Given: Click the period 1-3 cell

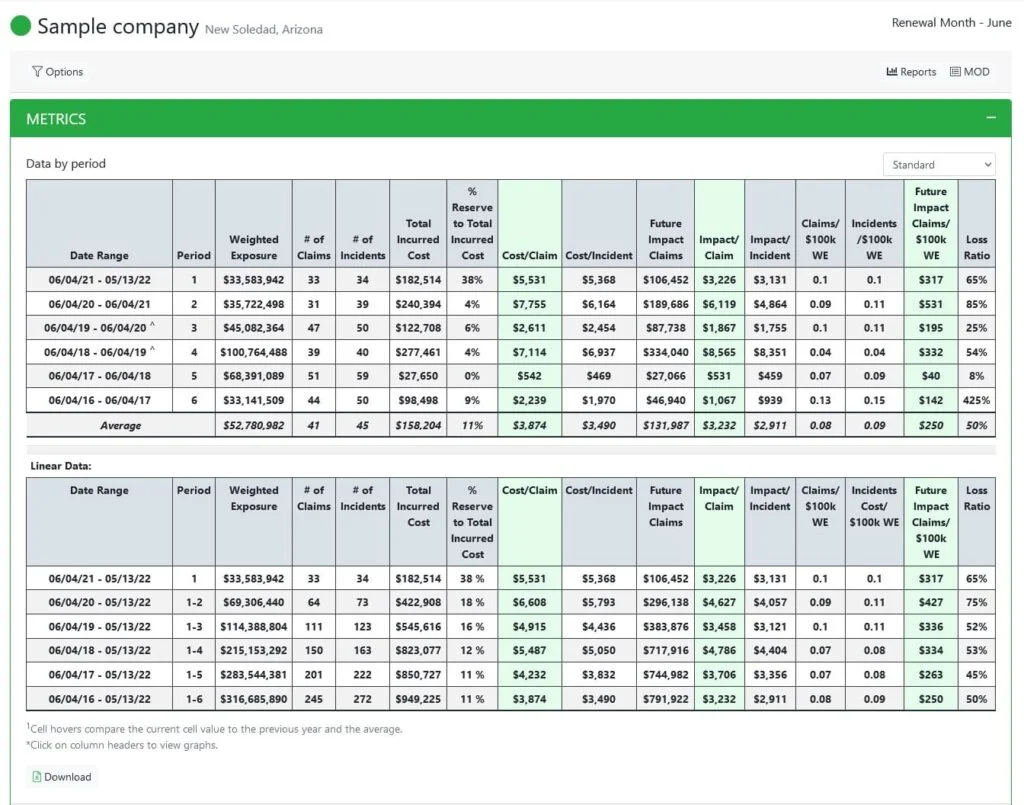Looking at the screenshot, I should pos(194,627).
